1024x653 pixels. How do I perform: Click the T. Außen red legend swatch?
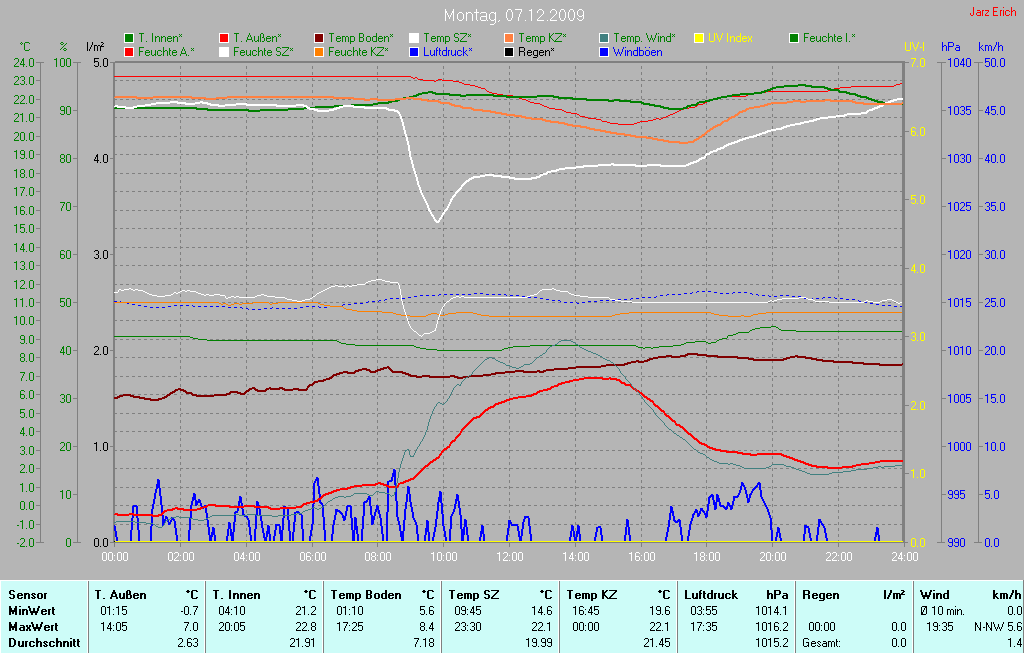point(224,39)
